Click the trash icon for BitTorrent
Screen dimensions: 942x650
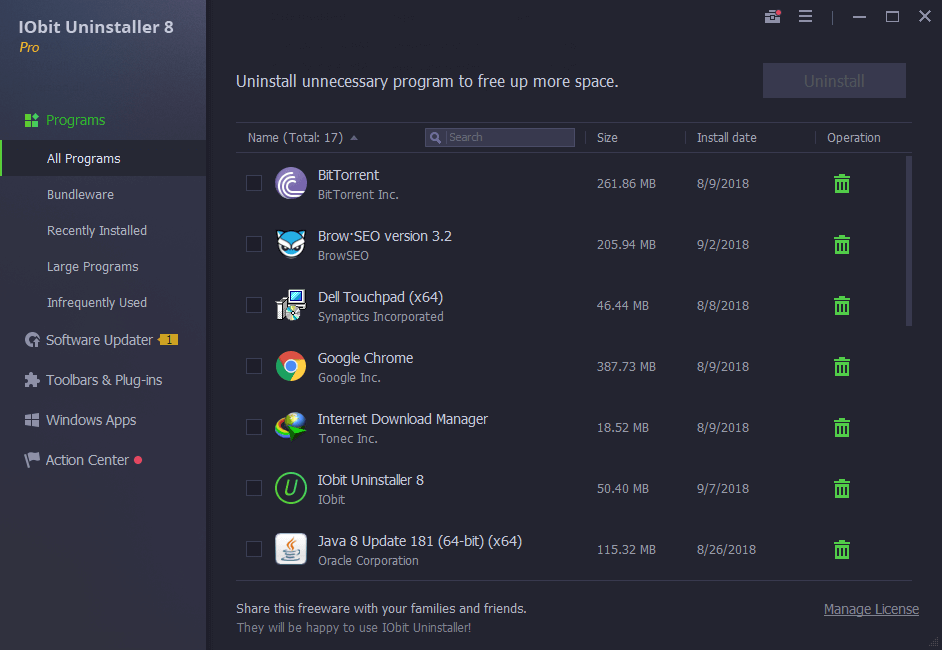click(x=842, y=184)
